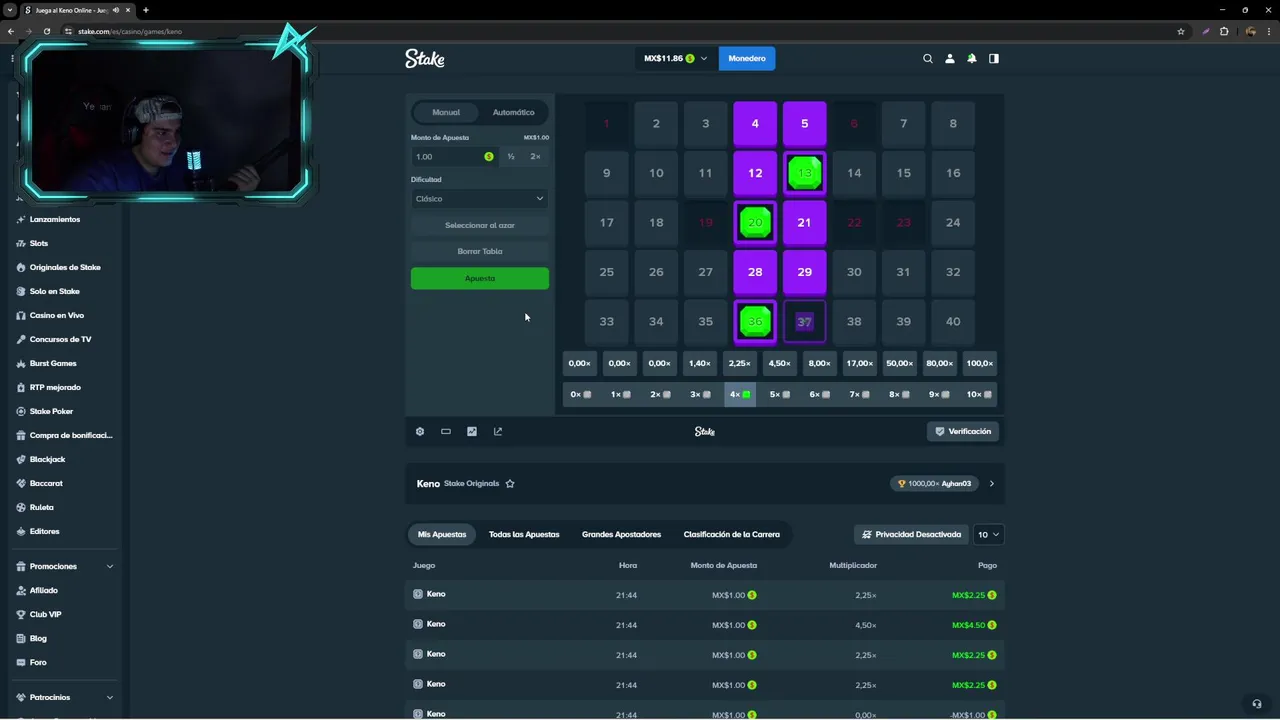1280x720 pixels.
Task: Open live stats chart icon
Action: pos(472,431)
